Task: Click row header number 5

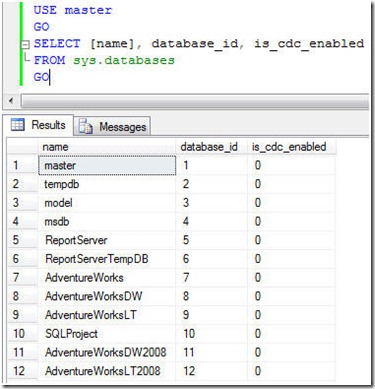Action: point(23,240)
